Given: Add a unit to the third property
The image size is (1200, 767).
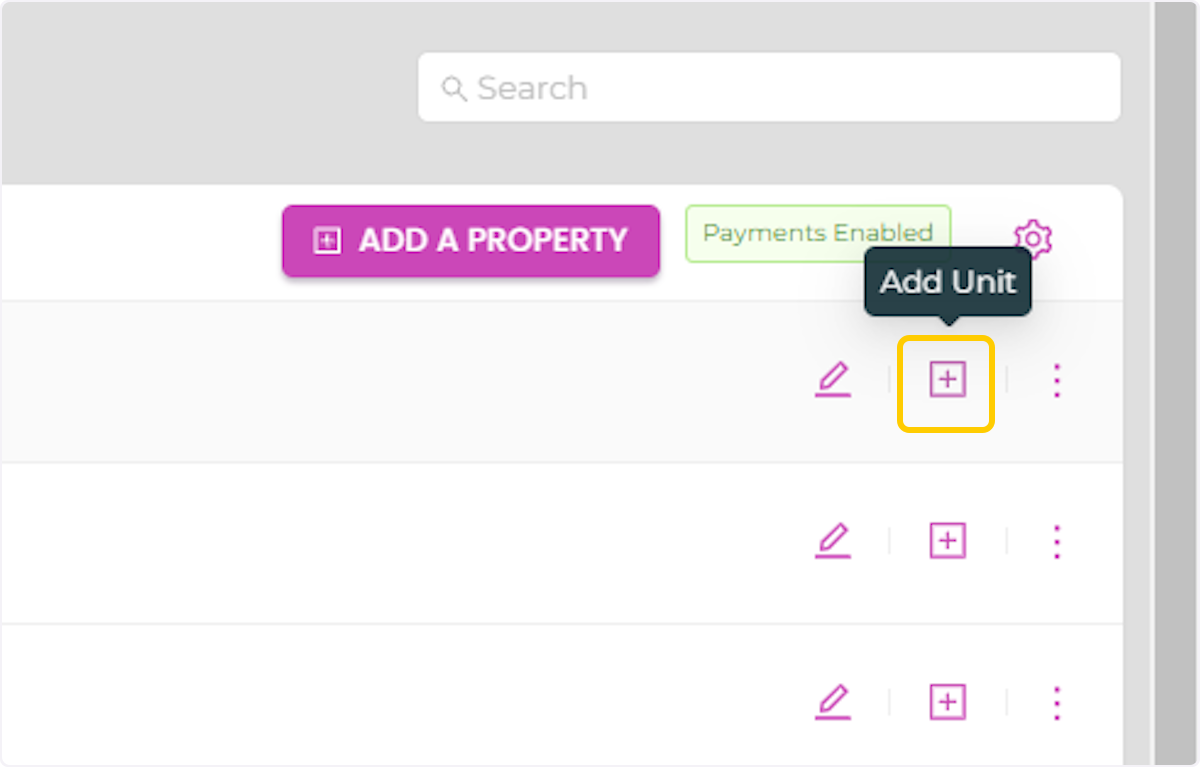Looking at the screenshot, I should coord(947,703).
